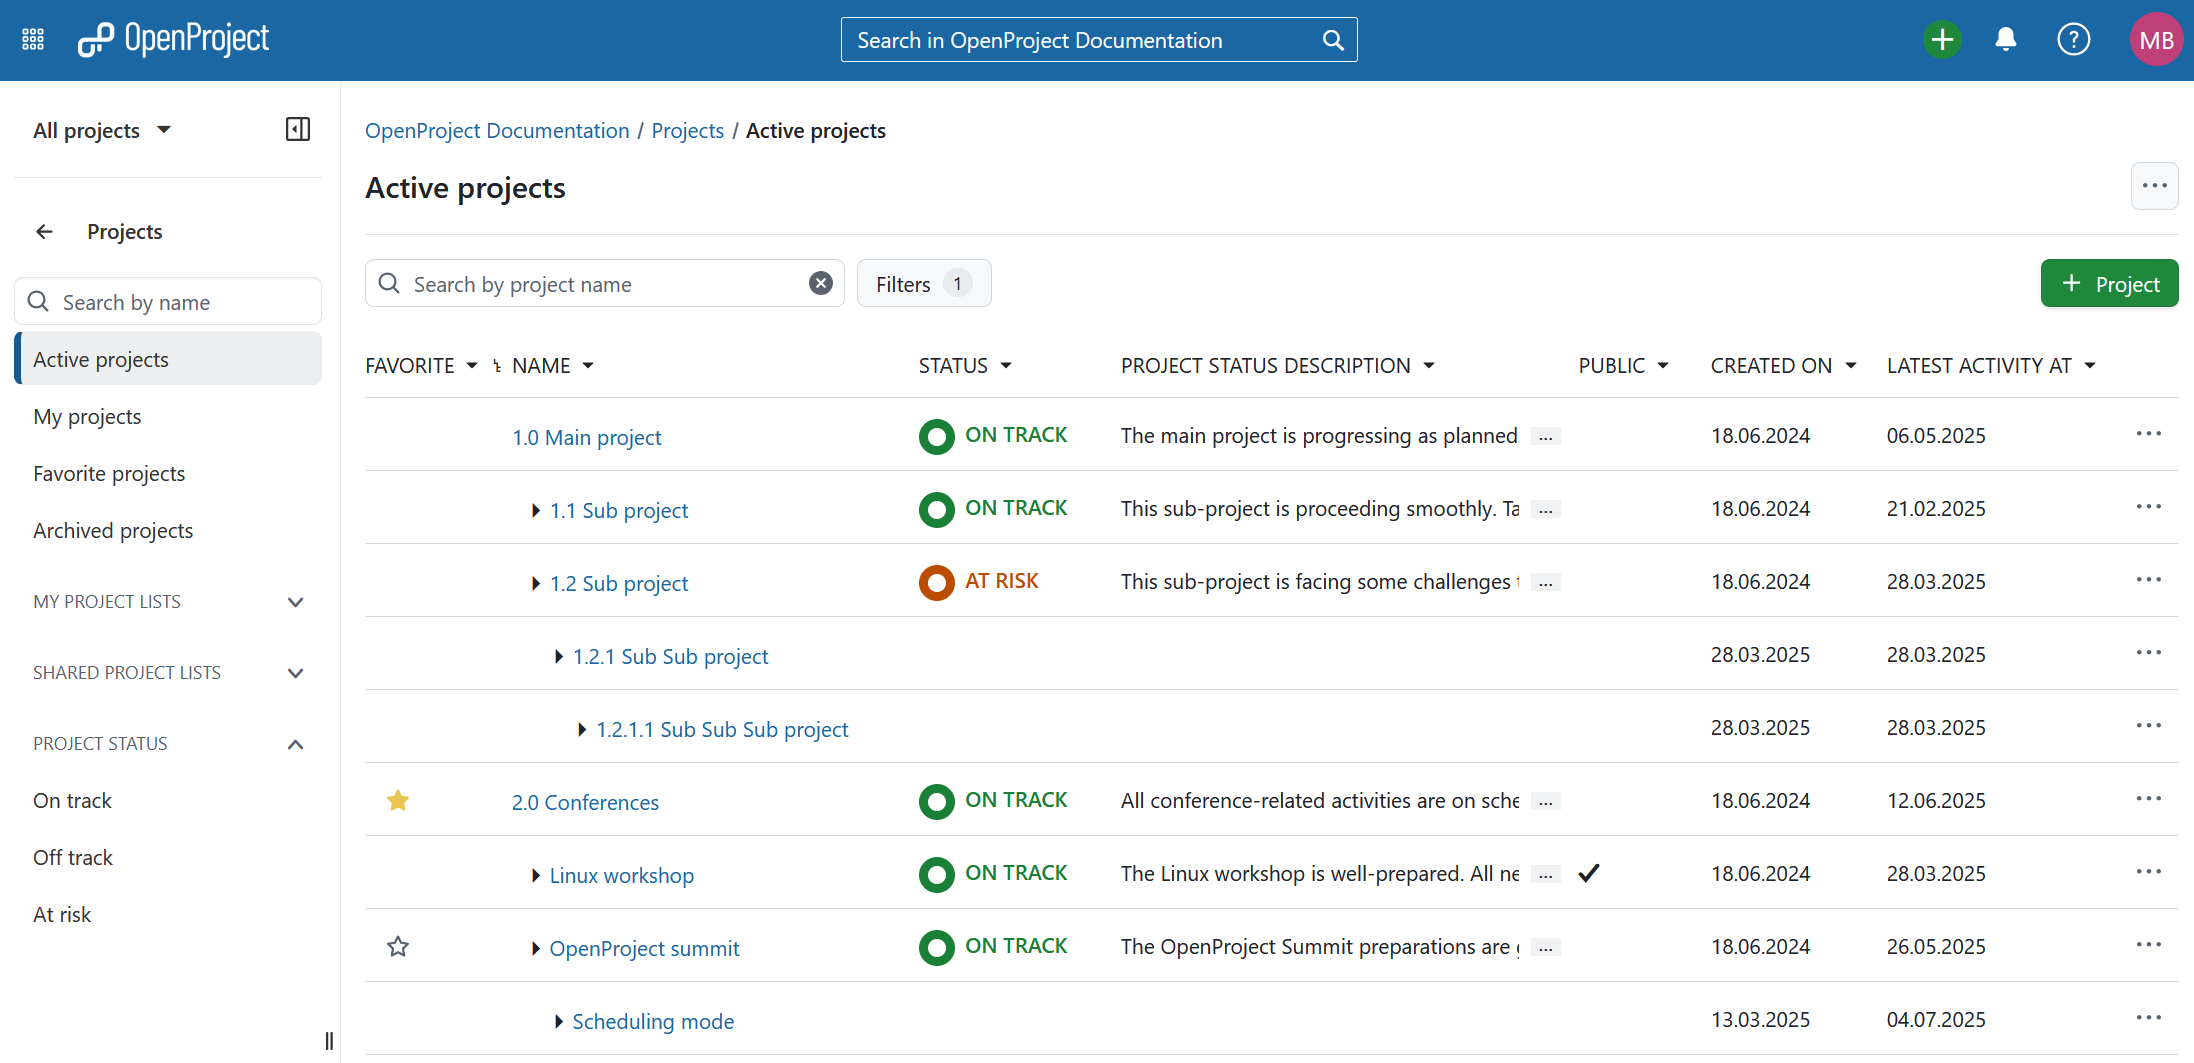
Task: Expand the status description of 1.2 Sub project
Action: click(x=1545, y=583)
